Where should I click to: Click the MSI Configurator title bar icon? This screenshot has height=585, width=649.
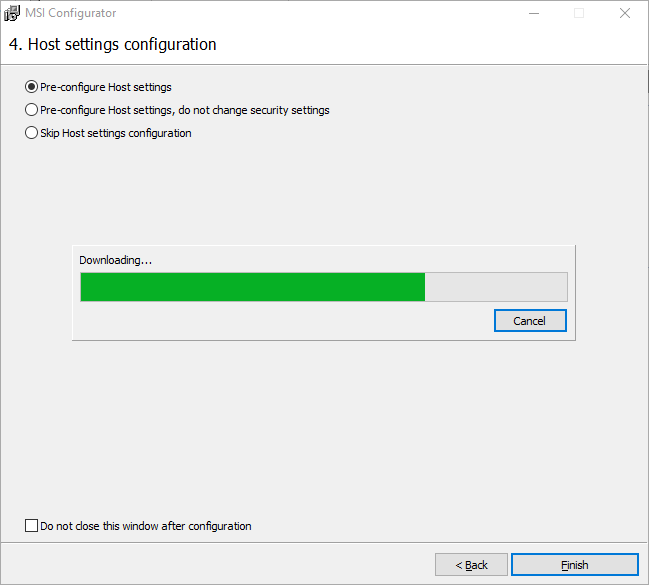click(x=13, y=13)
